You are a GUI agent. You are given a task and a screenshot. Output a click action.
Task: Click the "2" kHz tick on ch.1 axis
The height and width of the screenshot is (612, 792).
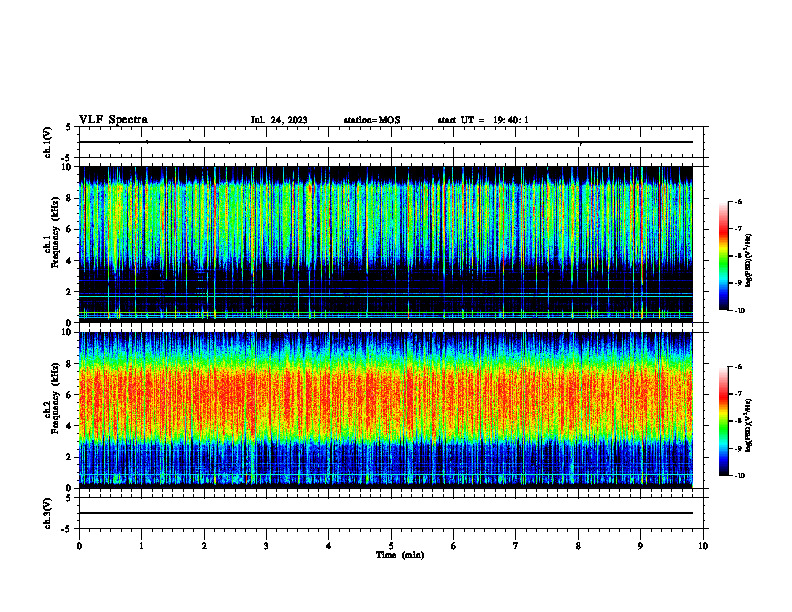pyautogui.click(x=71, y=292)
